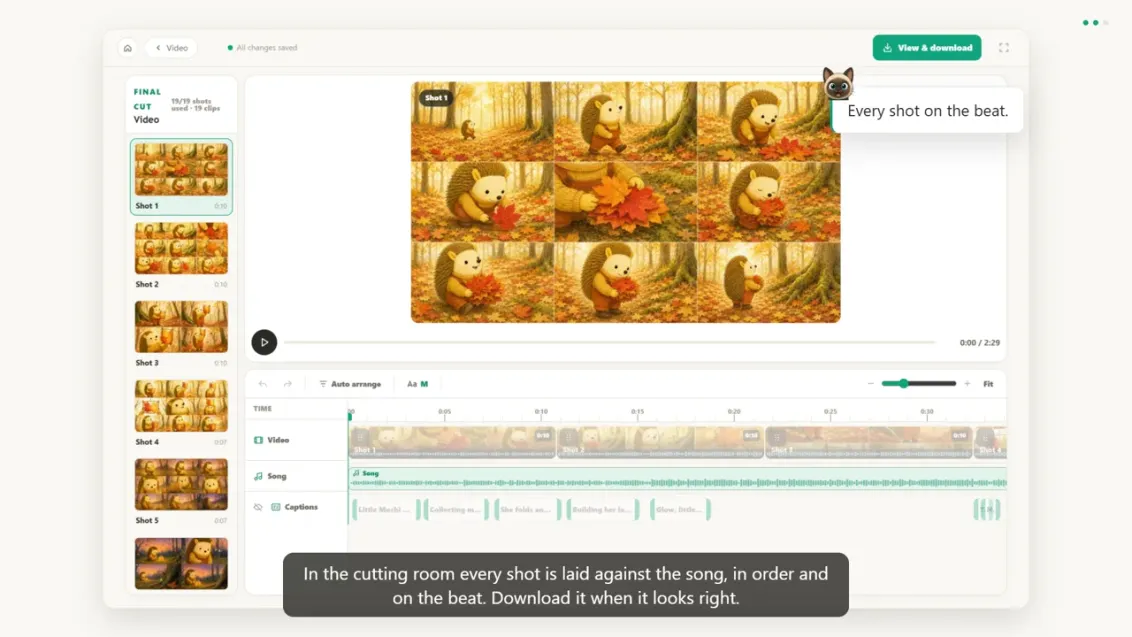This screenshot has width=1132, height=637.
Task: Select Shot 2 clip on timeline
Action: click(661, 442)
